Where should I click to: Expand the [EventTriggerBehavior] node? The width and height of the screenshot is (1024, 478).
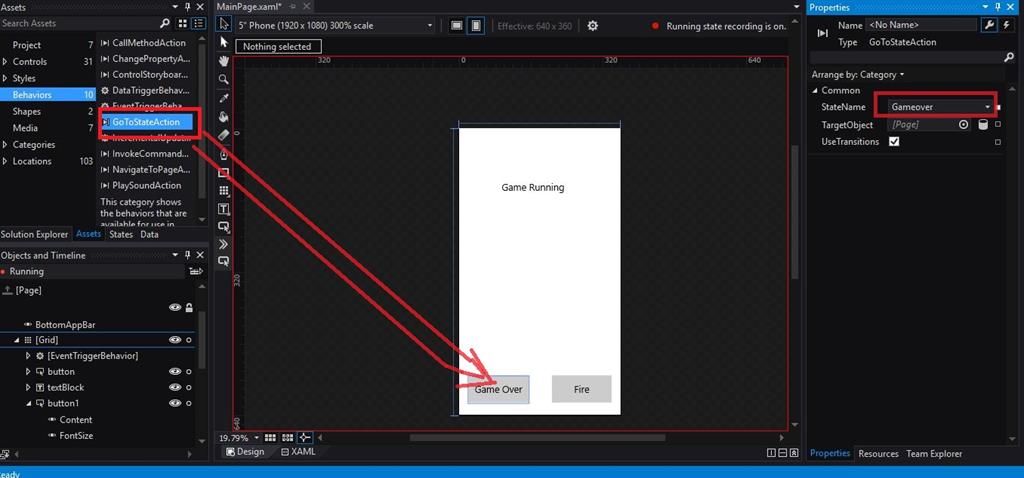(28, 356)
